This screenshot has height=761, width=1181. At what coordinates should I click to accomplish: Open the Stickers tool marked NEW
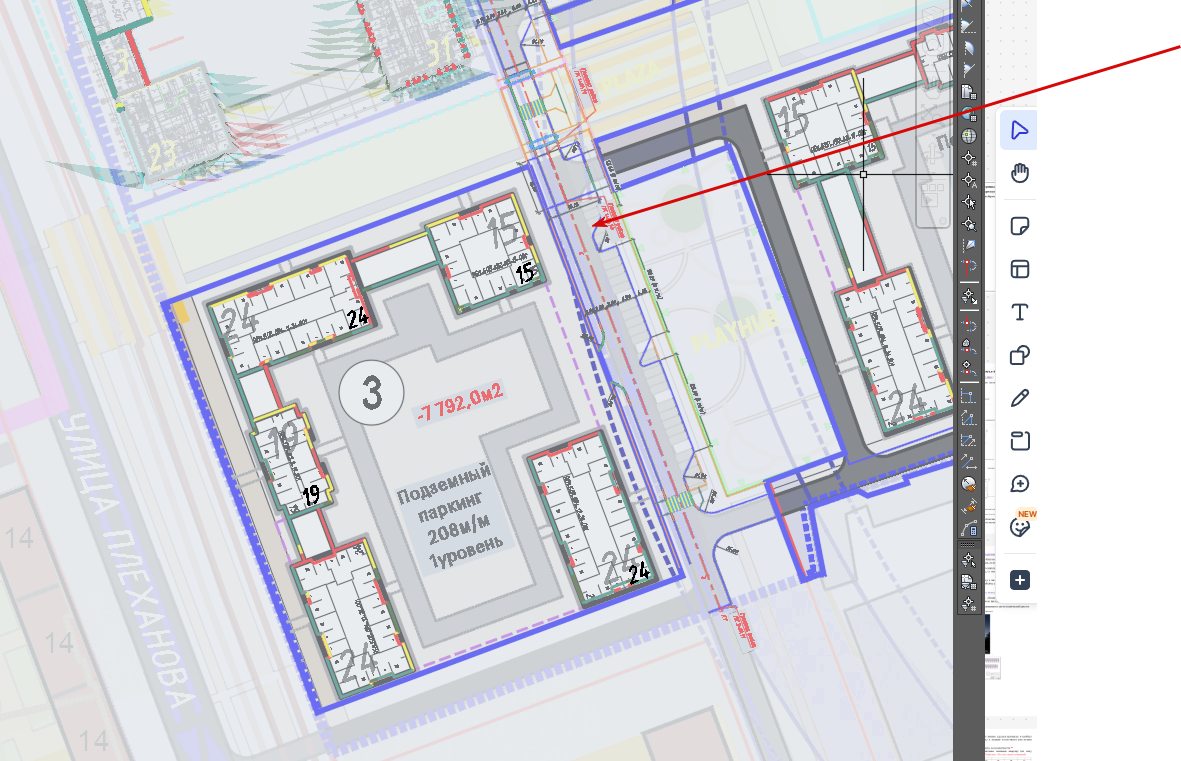[x=1019, y=527]
